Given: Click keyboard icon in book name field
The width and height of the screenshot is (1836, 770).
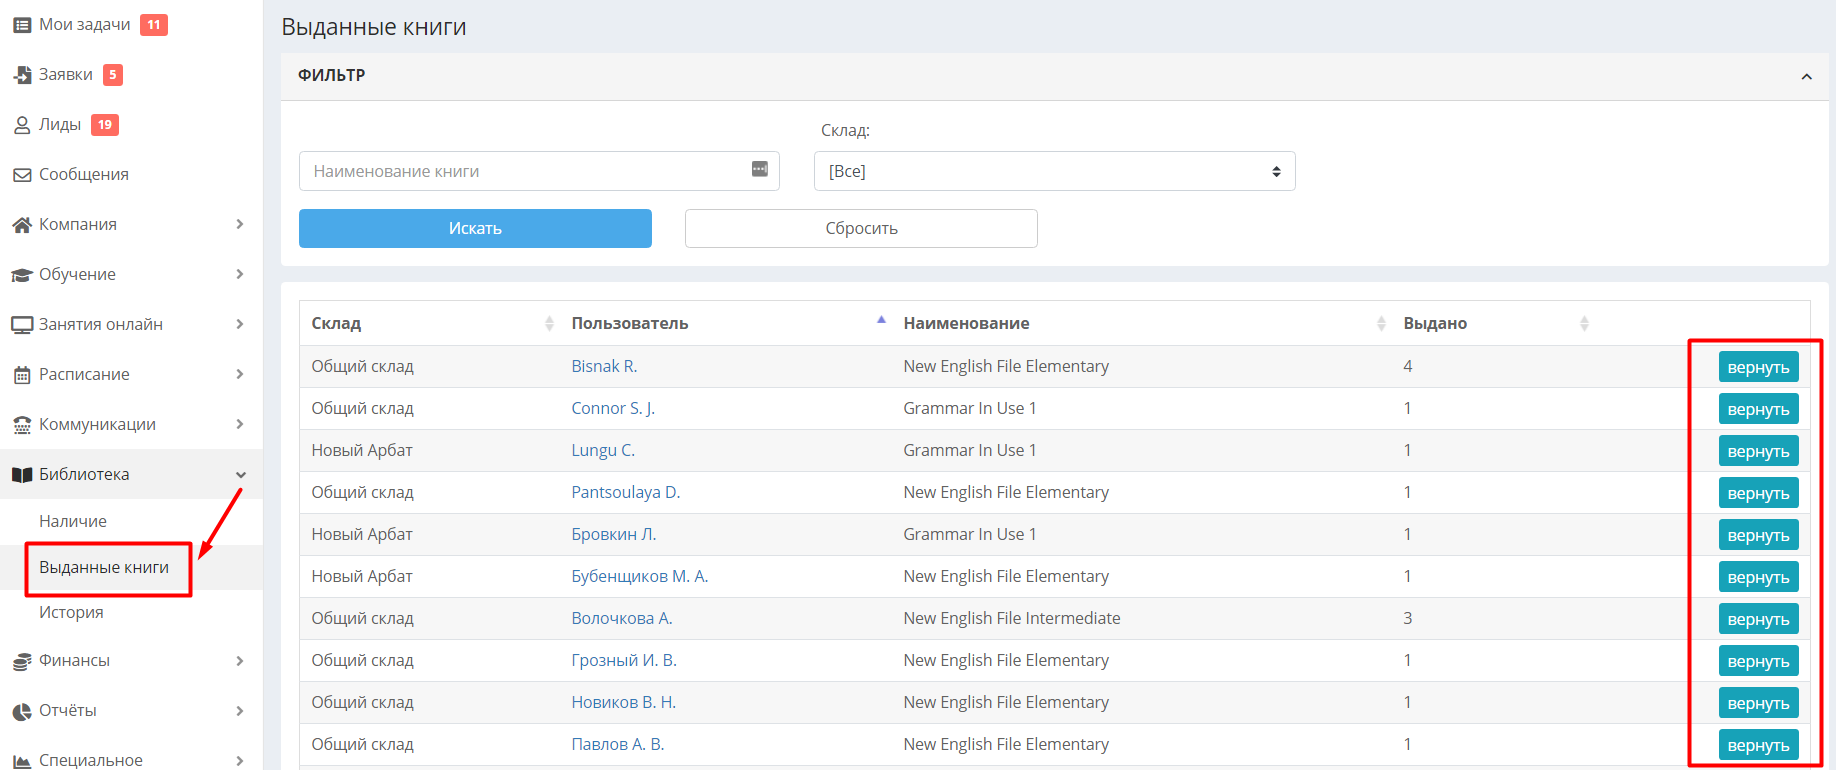Looking at the screenshot, I should click(x=760, y=169).
